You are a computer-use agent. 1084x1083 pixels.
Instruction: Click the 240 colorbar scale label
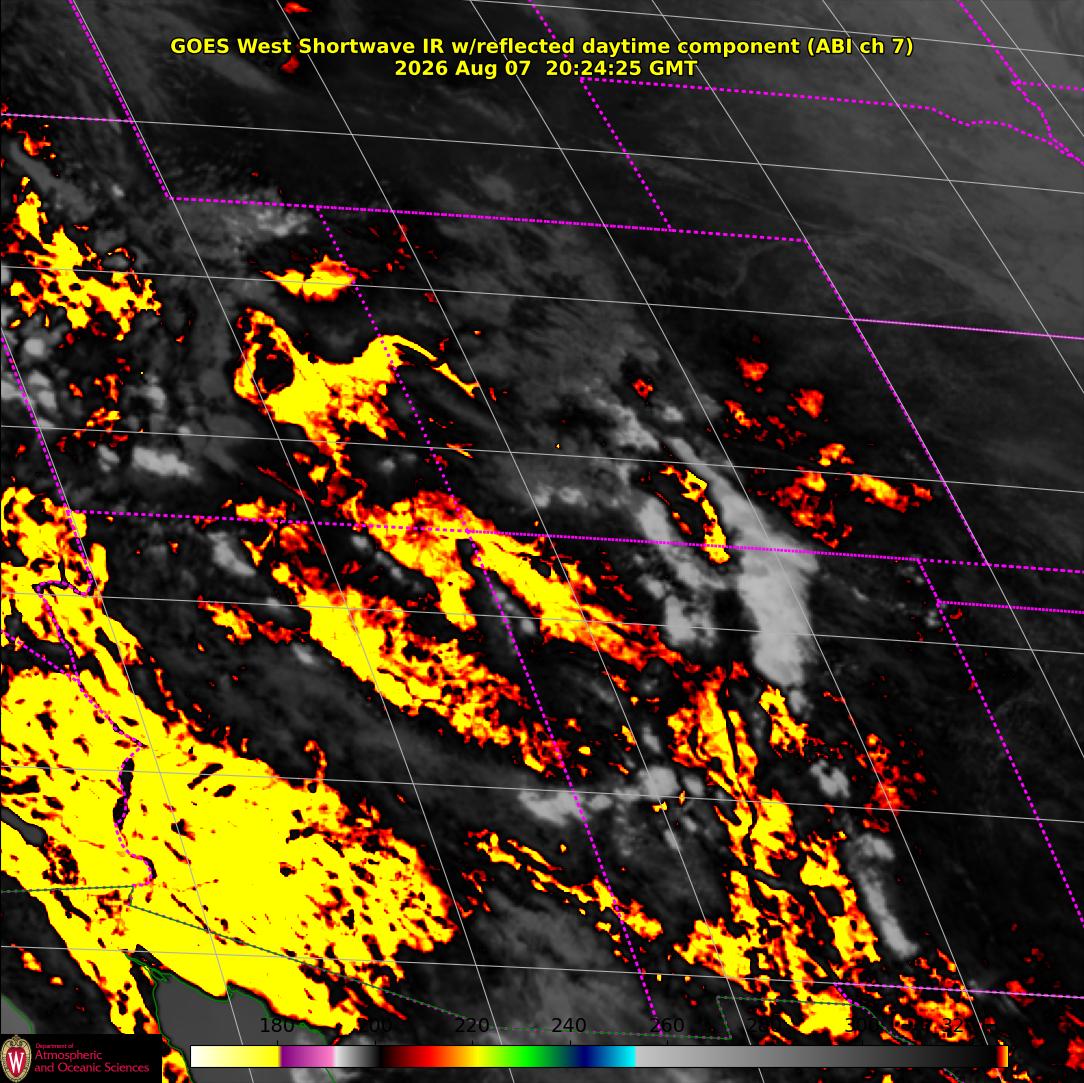(569, 1024)
